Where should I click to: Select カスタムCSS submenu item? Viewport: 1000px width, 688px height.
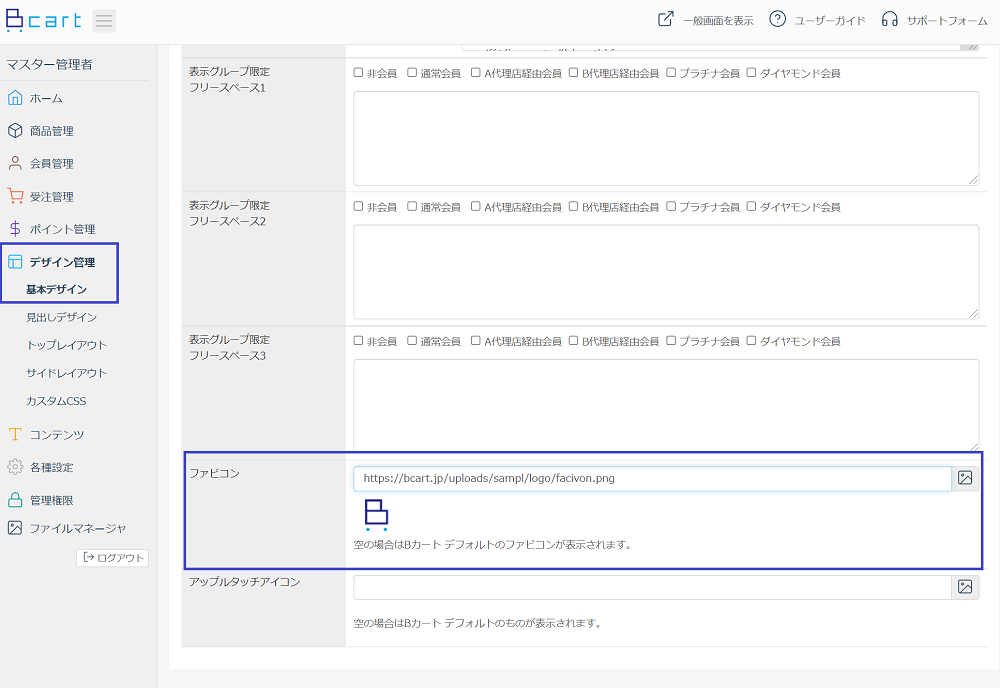tap(56, 402)
